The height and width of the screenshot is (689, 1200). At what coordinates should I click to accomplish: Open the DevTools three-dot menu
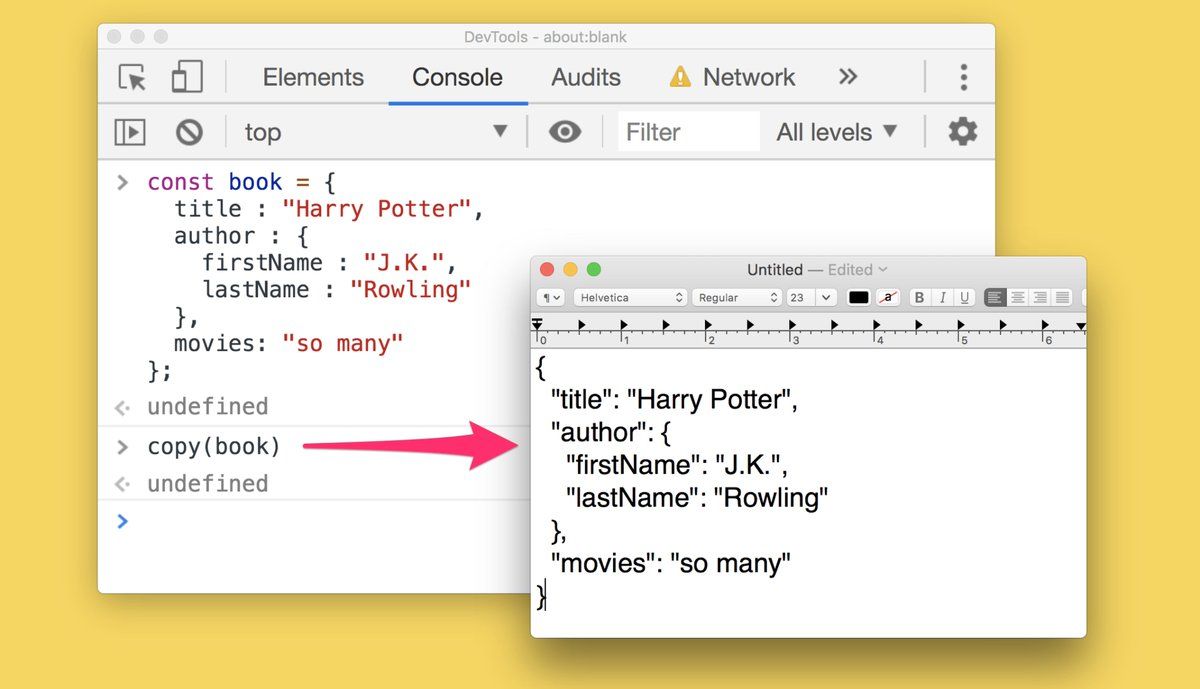click(x=963, y=77)
